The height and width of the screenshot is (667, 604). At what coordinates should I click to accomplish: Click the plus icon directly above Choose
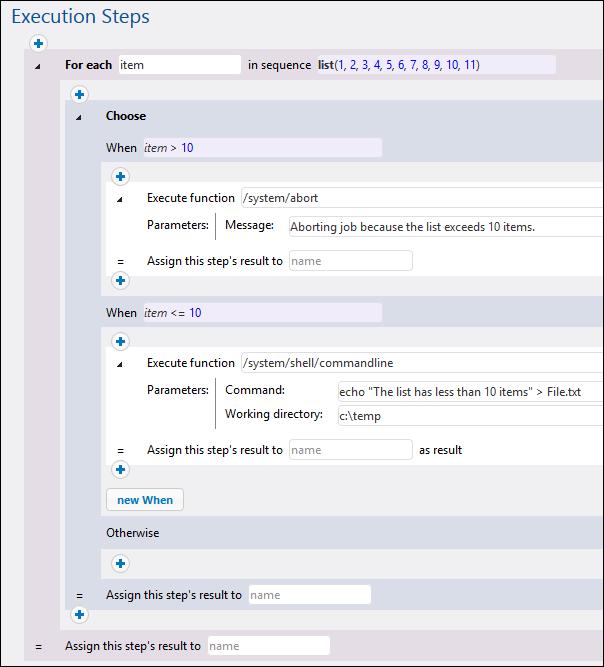80,95
